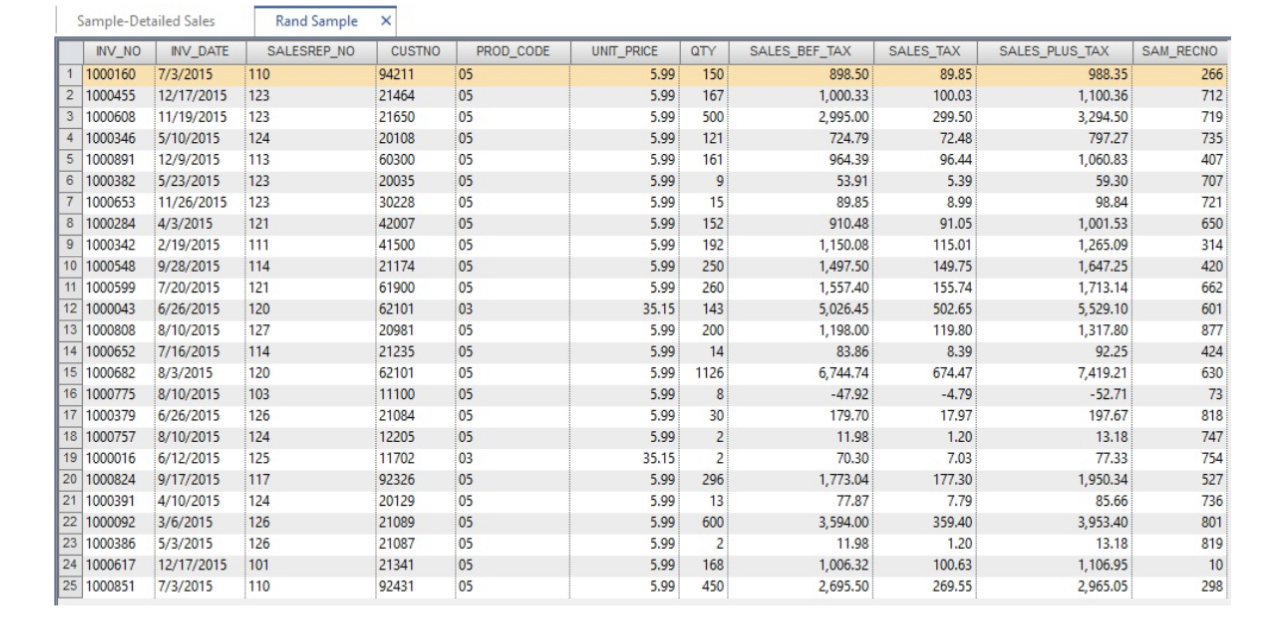Click the UNIT_PRICE column header
1284x621 pixels.
click(x=624, y=51)
